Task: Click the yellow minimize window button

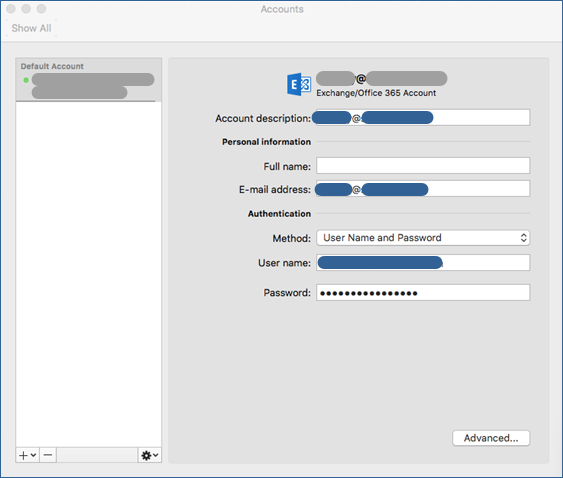Action: point(26,9)
